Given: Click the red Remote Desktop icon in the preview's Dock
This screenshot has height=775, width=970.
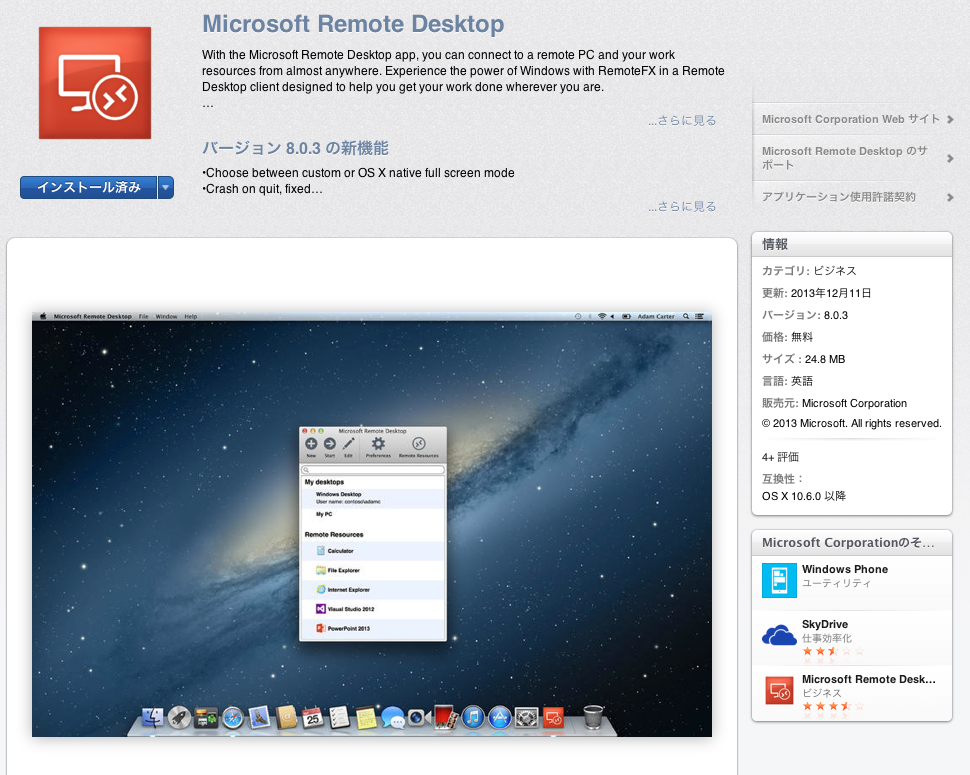Looking at the screenshot, I should (x=554, y=717).
